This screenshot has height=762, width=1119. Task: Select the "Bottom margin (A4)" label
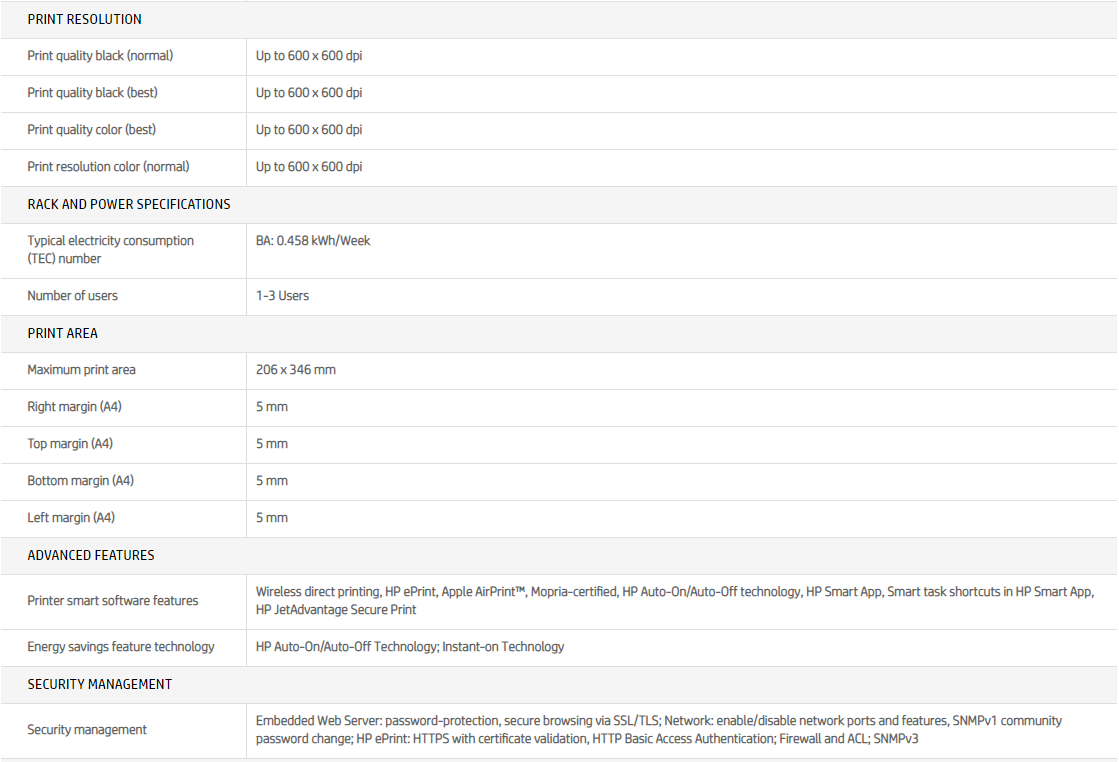pyautogui.click(x=80, y=481)
